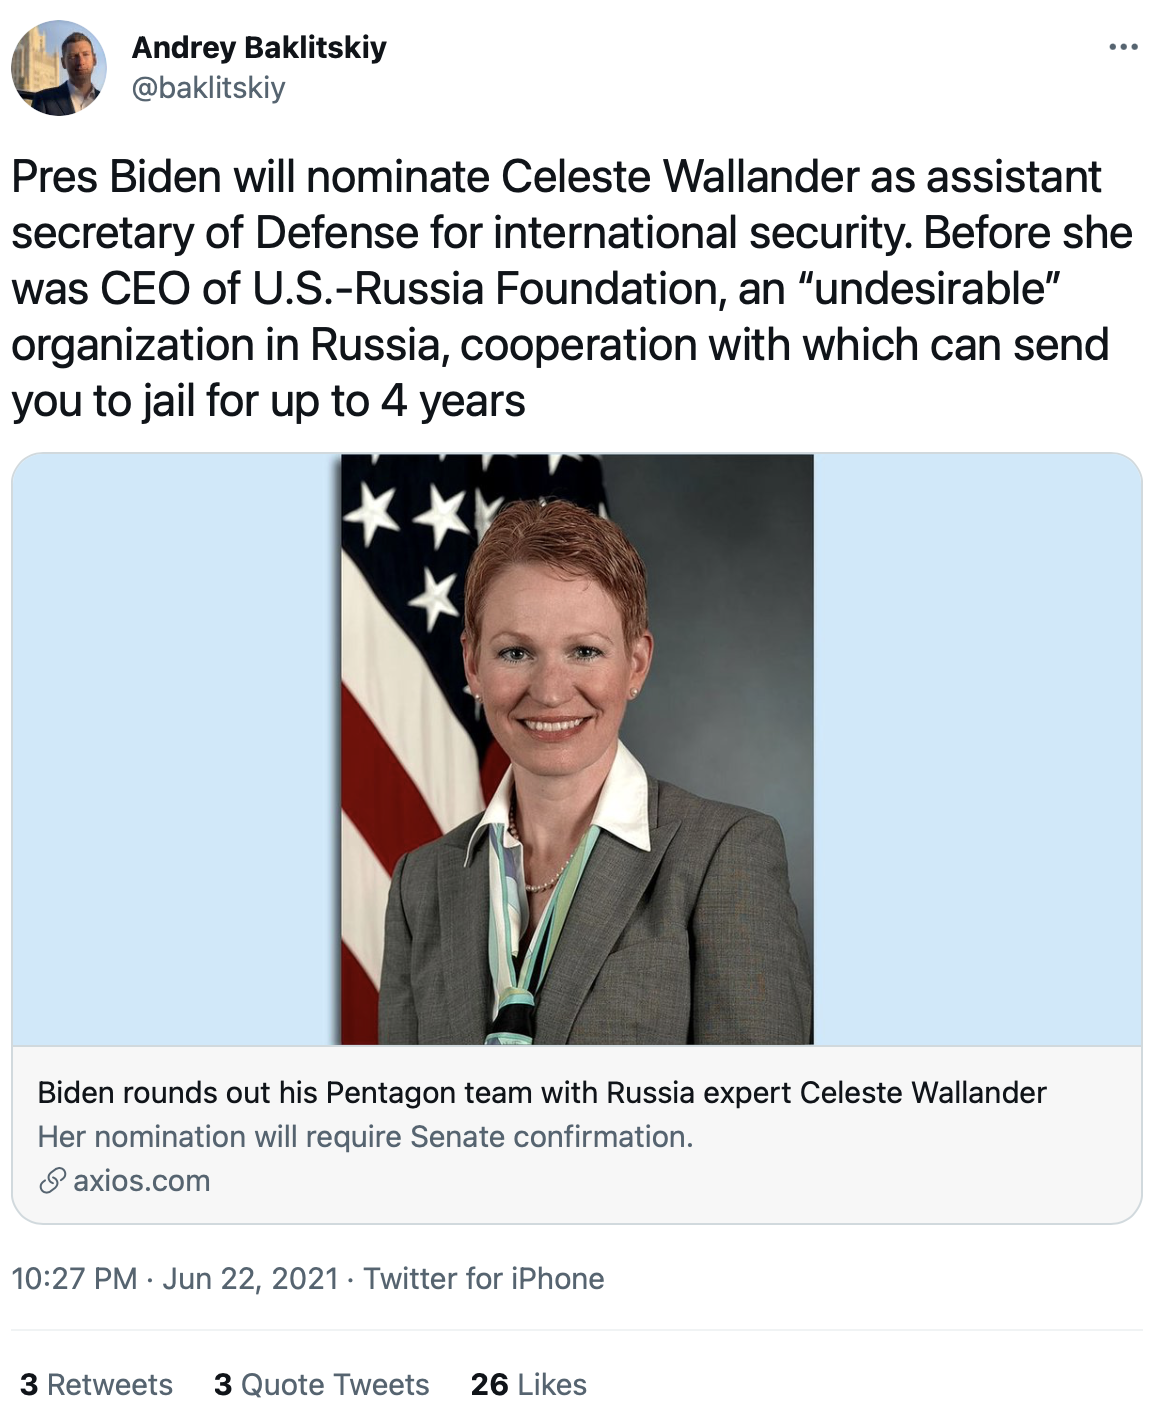Click the chain link icon beside axios.com
Image resolution: width=1160 pixels, height=1426 pixels.
(53, 1181)
